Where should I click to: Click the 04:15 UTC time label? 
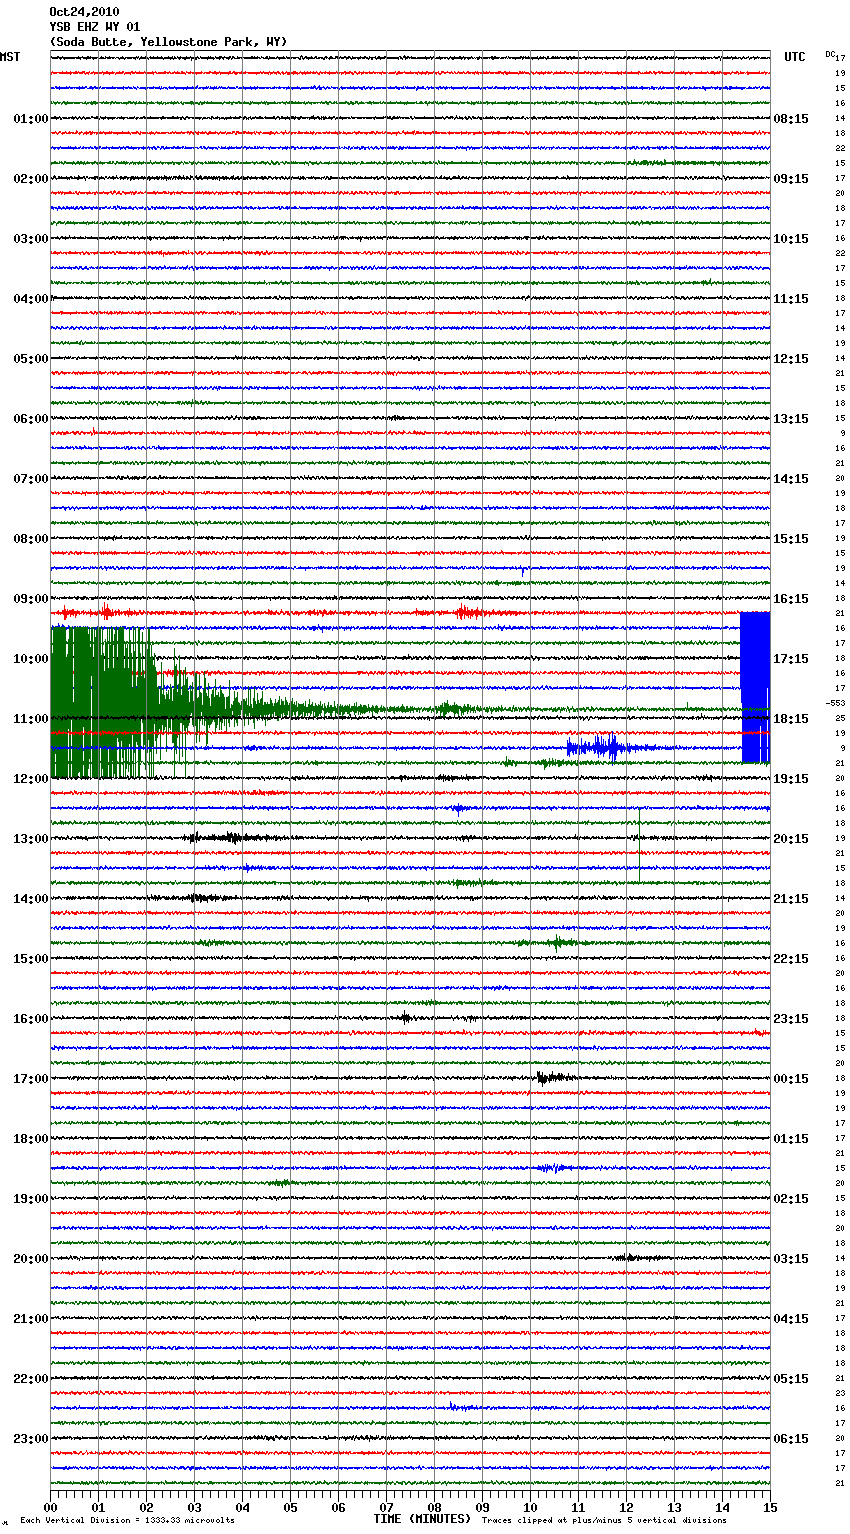tap(791, 1319)
